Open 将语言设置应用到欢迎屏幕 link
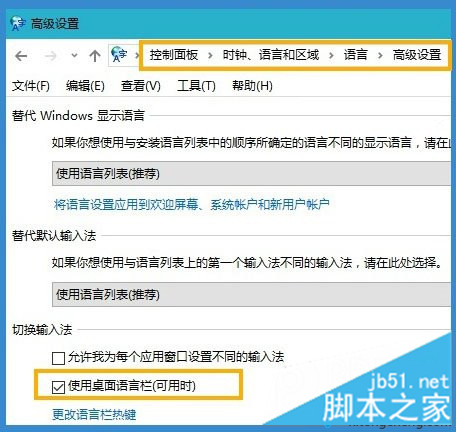Viewport: 456px width, 432px height. coord(192,204)
